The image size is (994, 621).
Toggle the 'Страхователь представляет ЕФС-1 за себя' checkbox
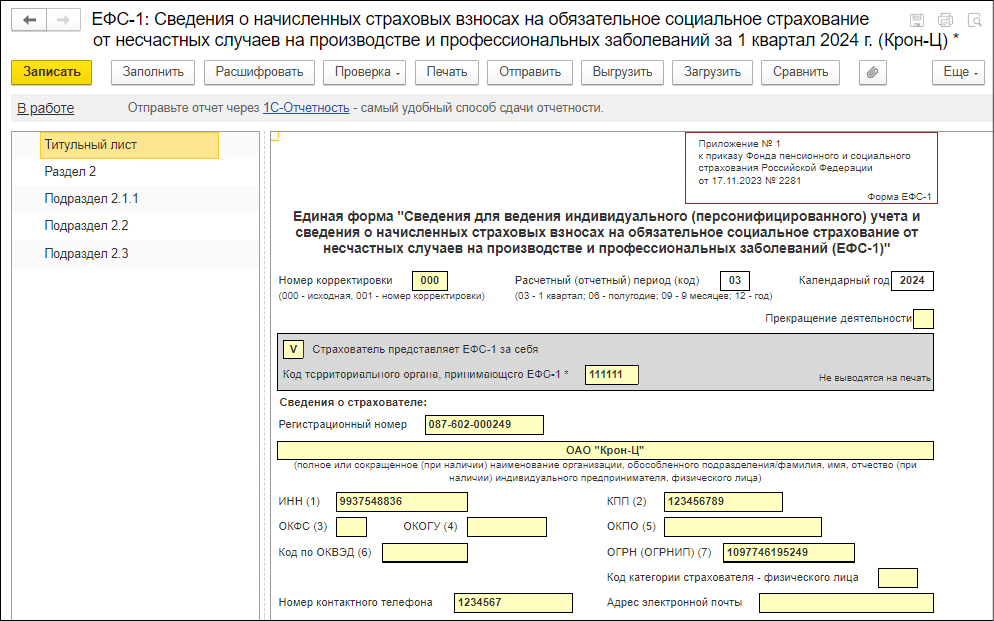[293, 349]
